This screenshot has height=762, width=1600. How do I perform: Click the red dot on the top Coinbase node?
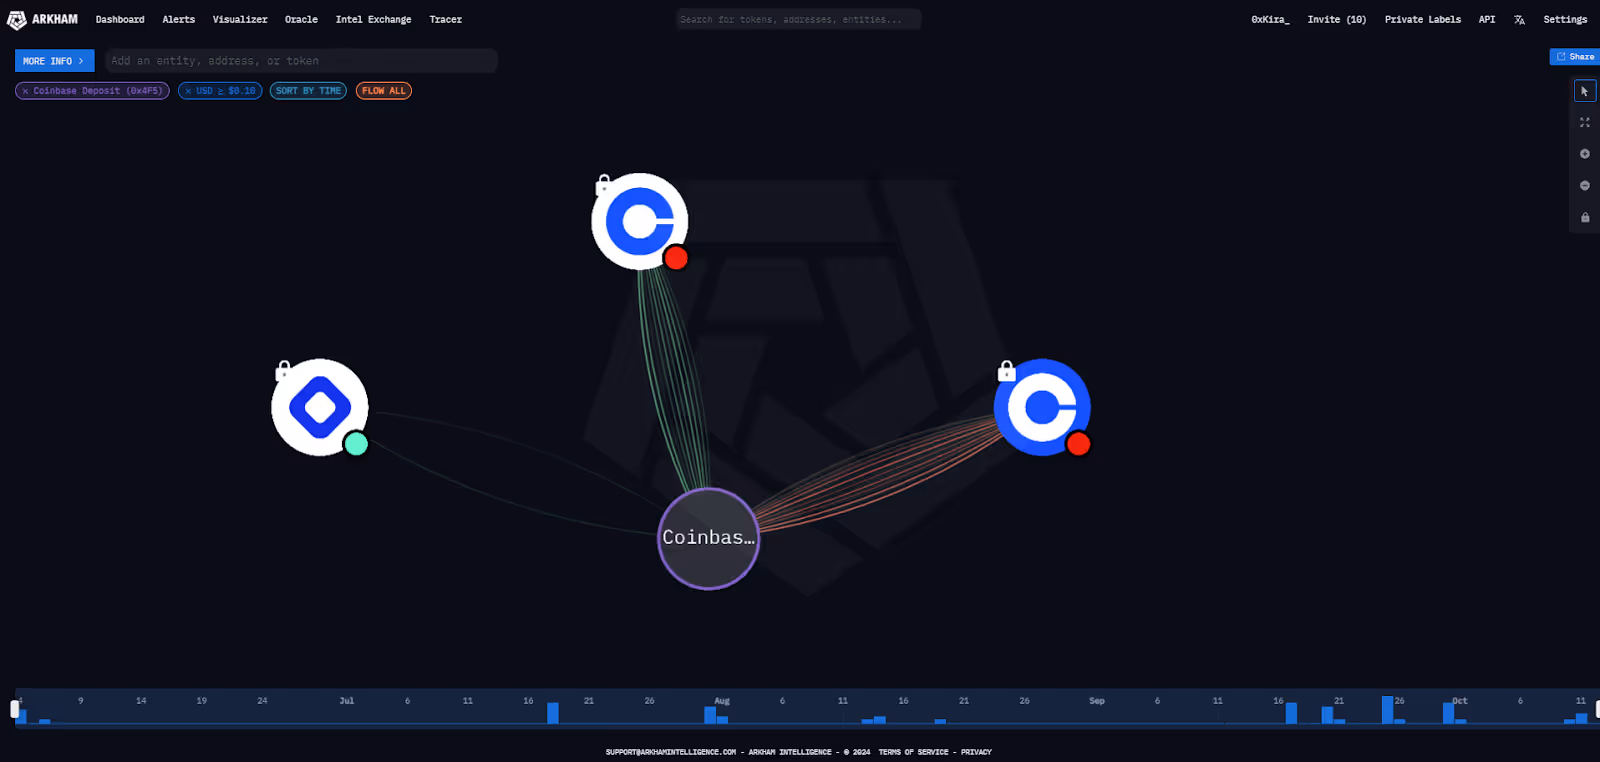click(676, 258)
